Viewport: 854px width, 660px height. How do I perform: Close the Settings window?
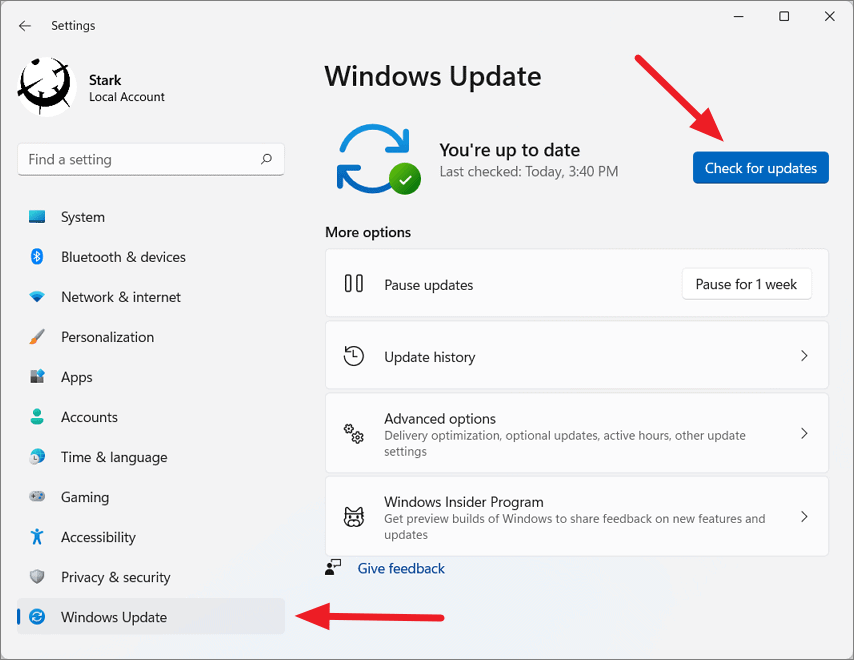829,16
